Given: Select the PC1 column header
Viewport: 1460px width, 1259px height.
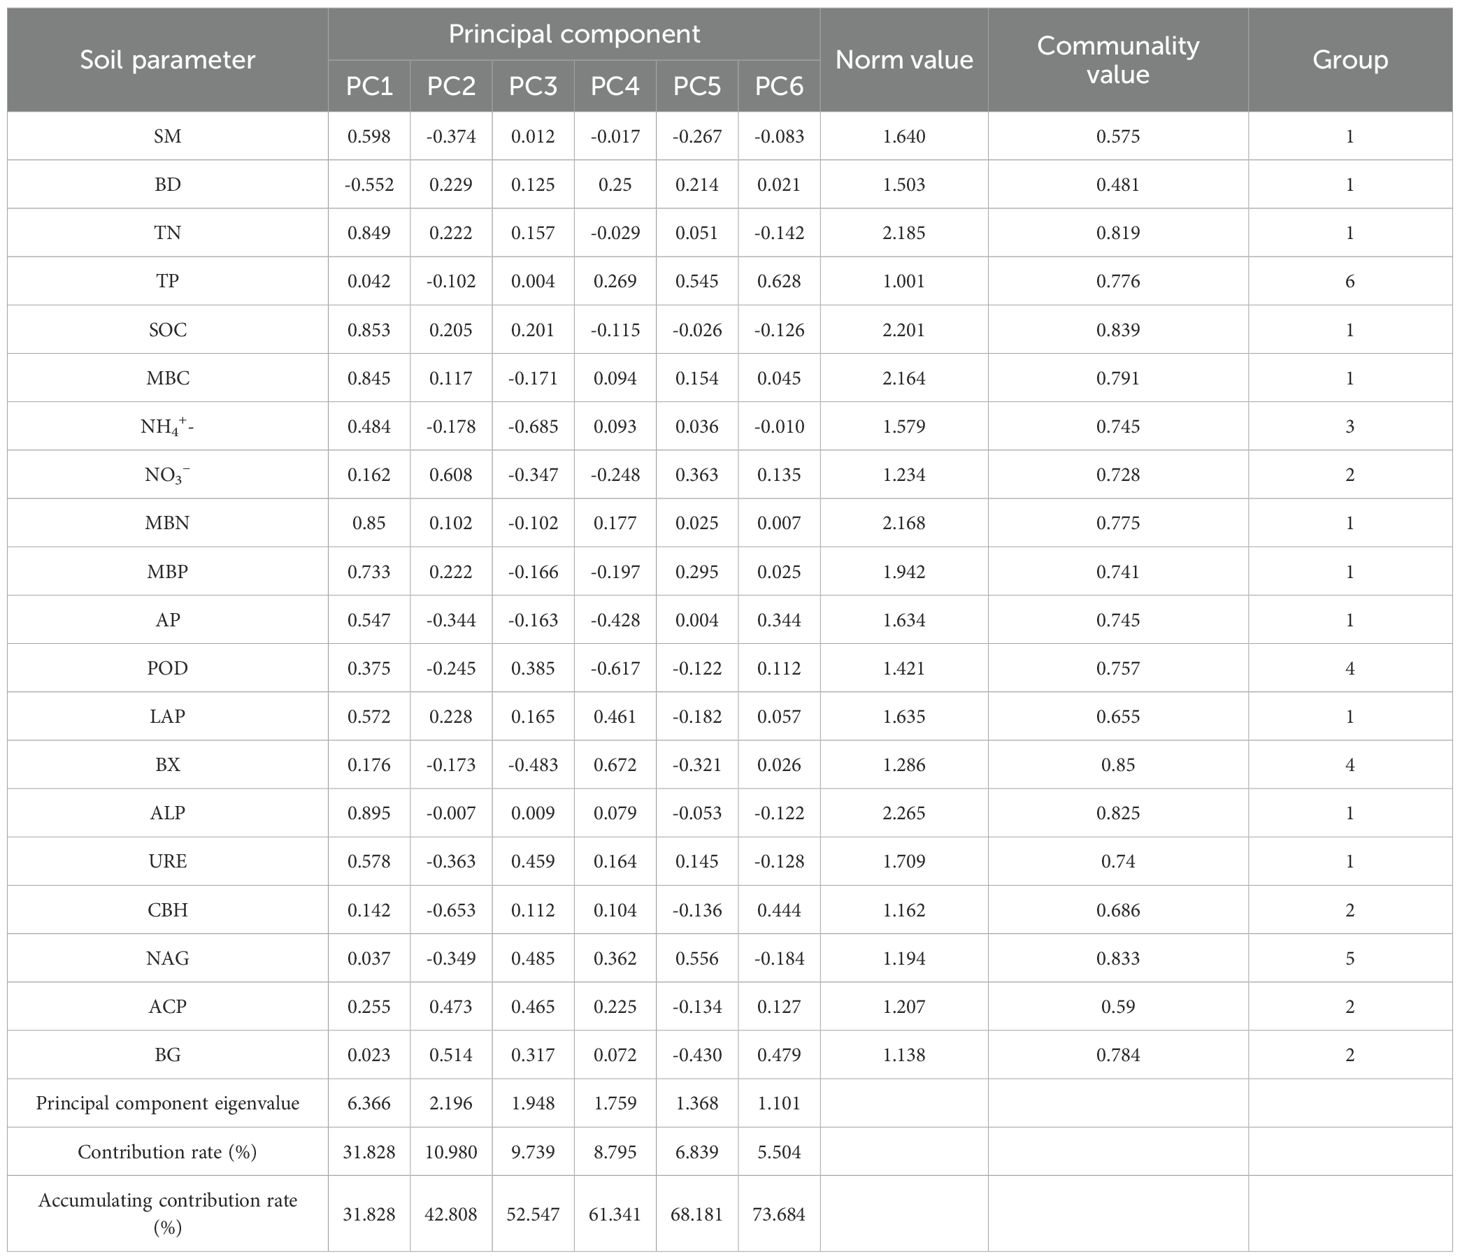Looking at the screenshot, I should 369,87.
